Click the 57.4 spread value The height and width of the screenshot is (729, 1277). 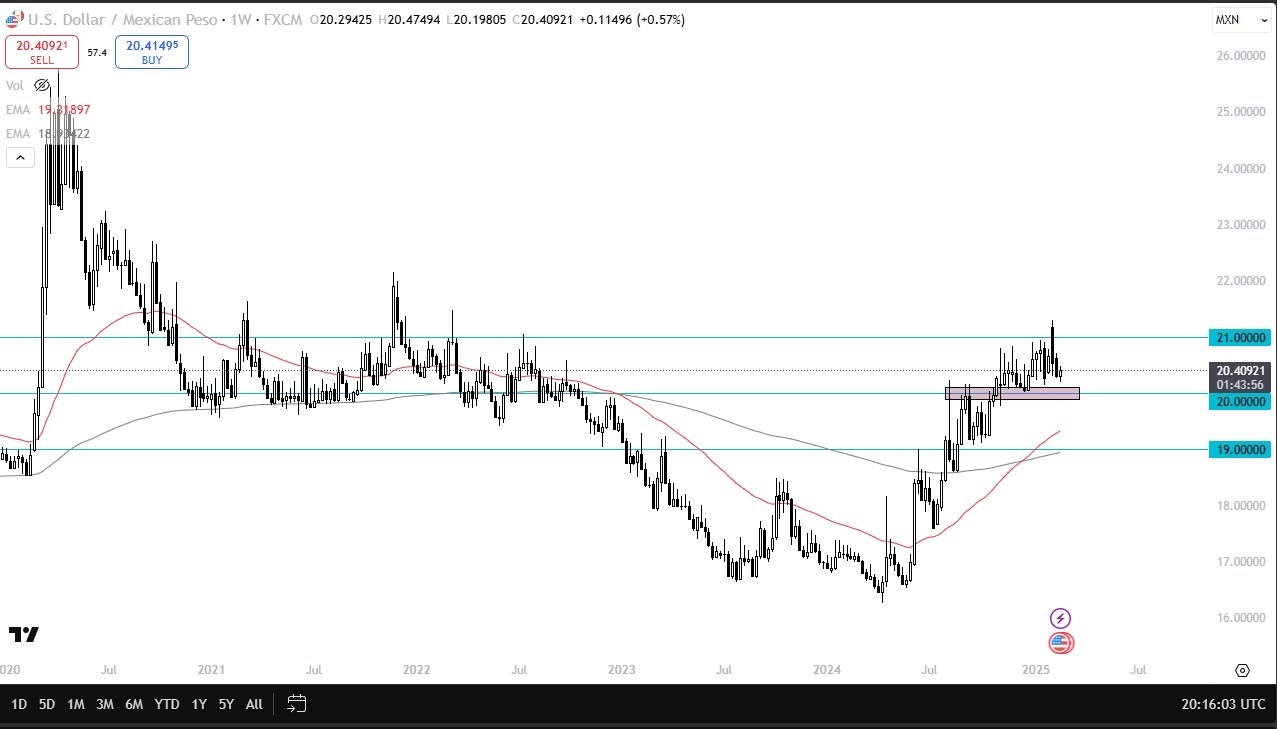pyautogui.click(x=97, y=52)
